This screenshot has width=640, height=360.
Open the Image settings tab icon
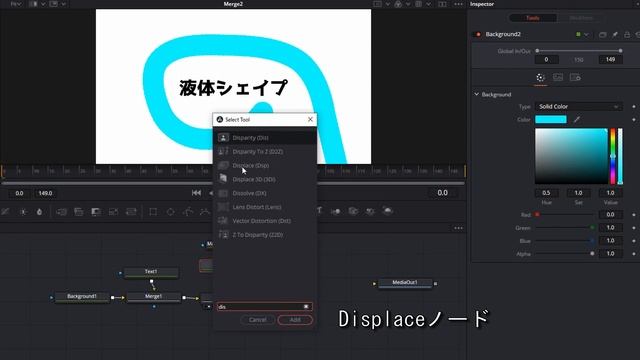coord(558,77)
